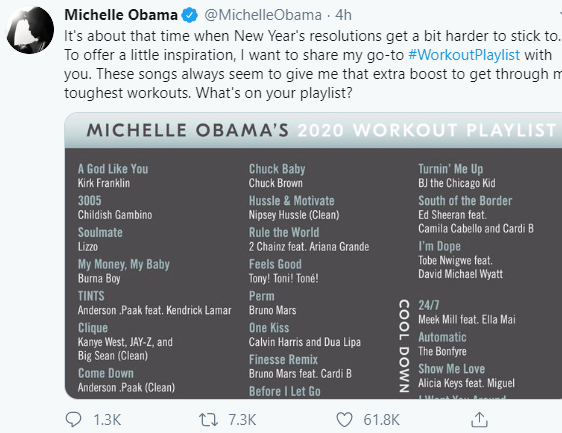Image resolution: width=562 pixels, height=433 pixels.
Task: Open the #WorkoutPlaylist hashtag link
Action: (464, 55)
